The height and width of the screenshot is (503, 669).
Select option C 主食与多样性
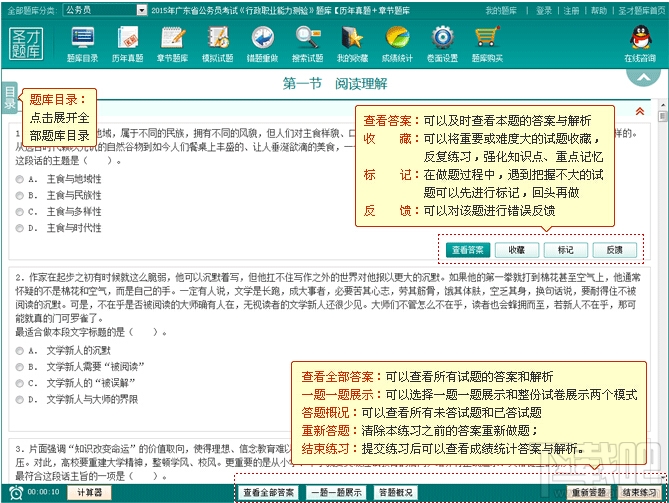[x=20, y=212]
